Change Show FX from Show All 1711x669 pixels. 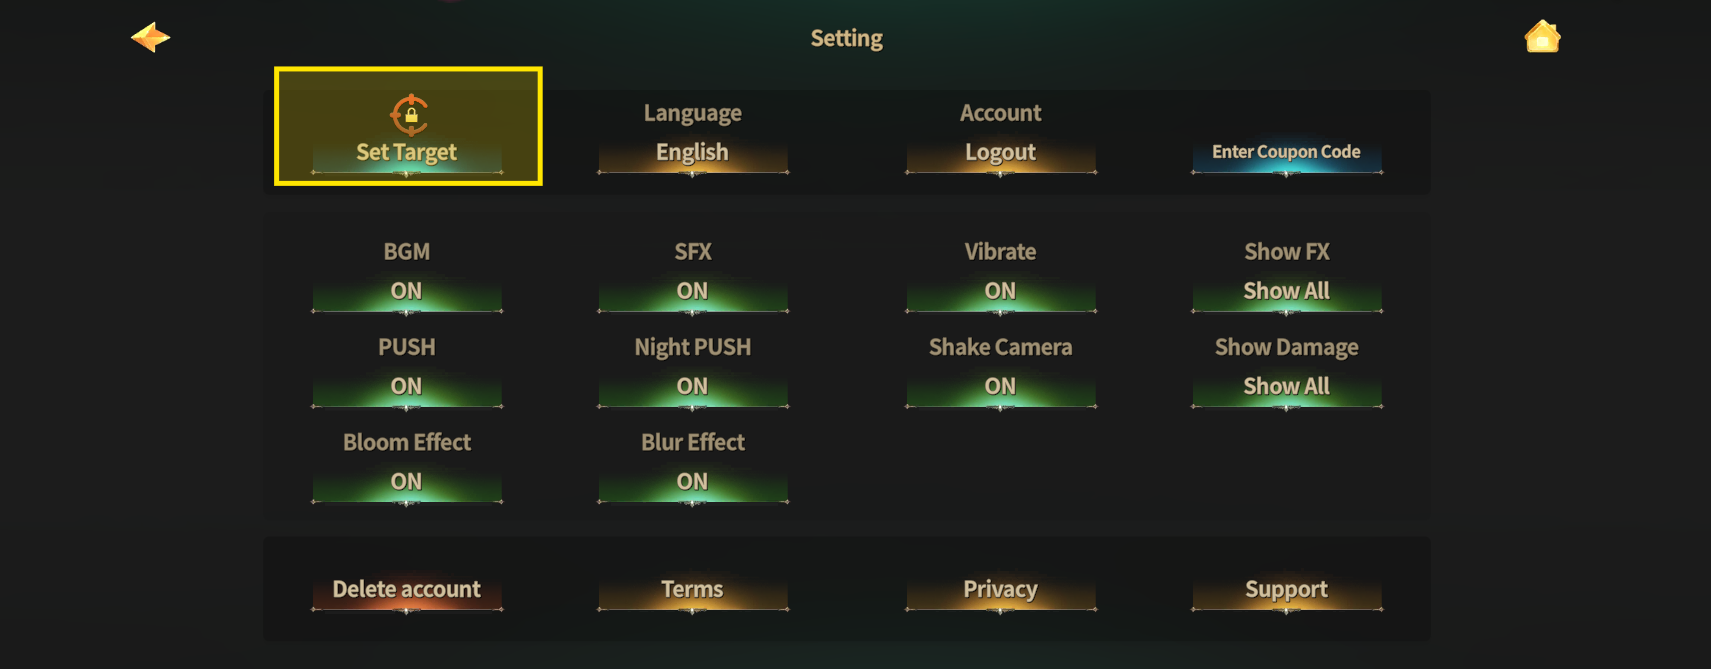click(1286, 292)
